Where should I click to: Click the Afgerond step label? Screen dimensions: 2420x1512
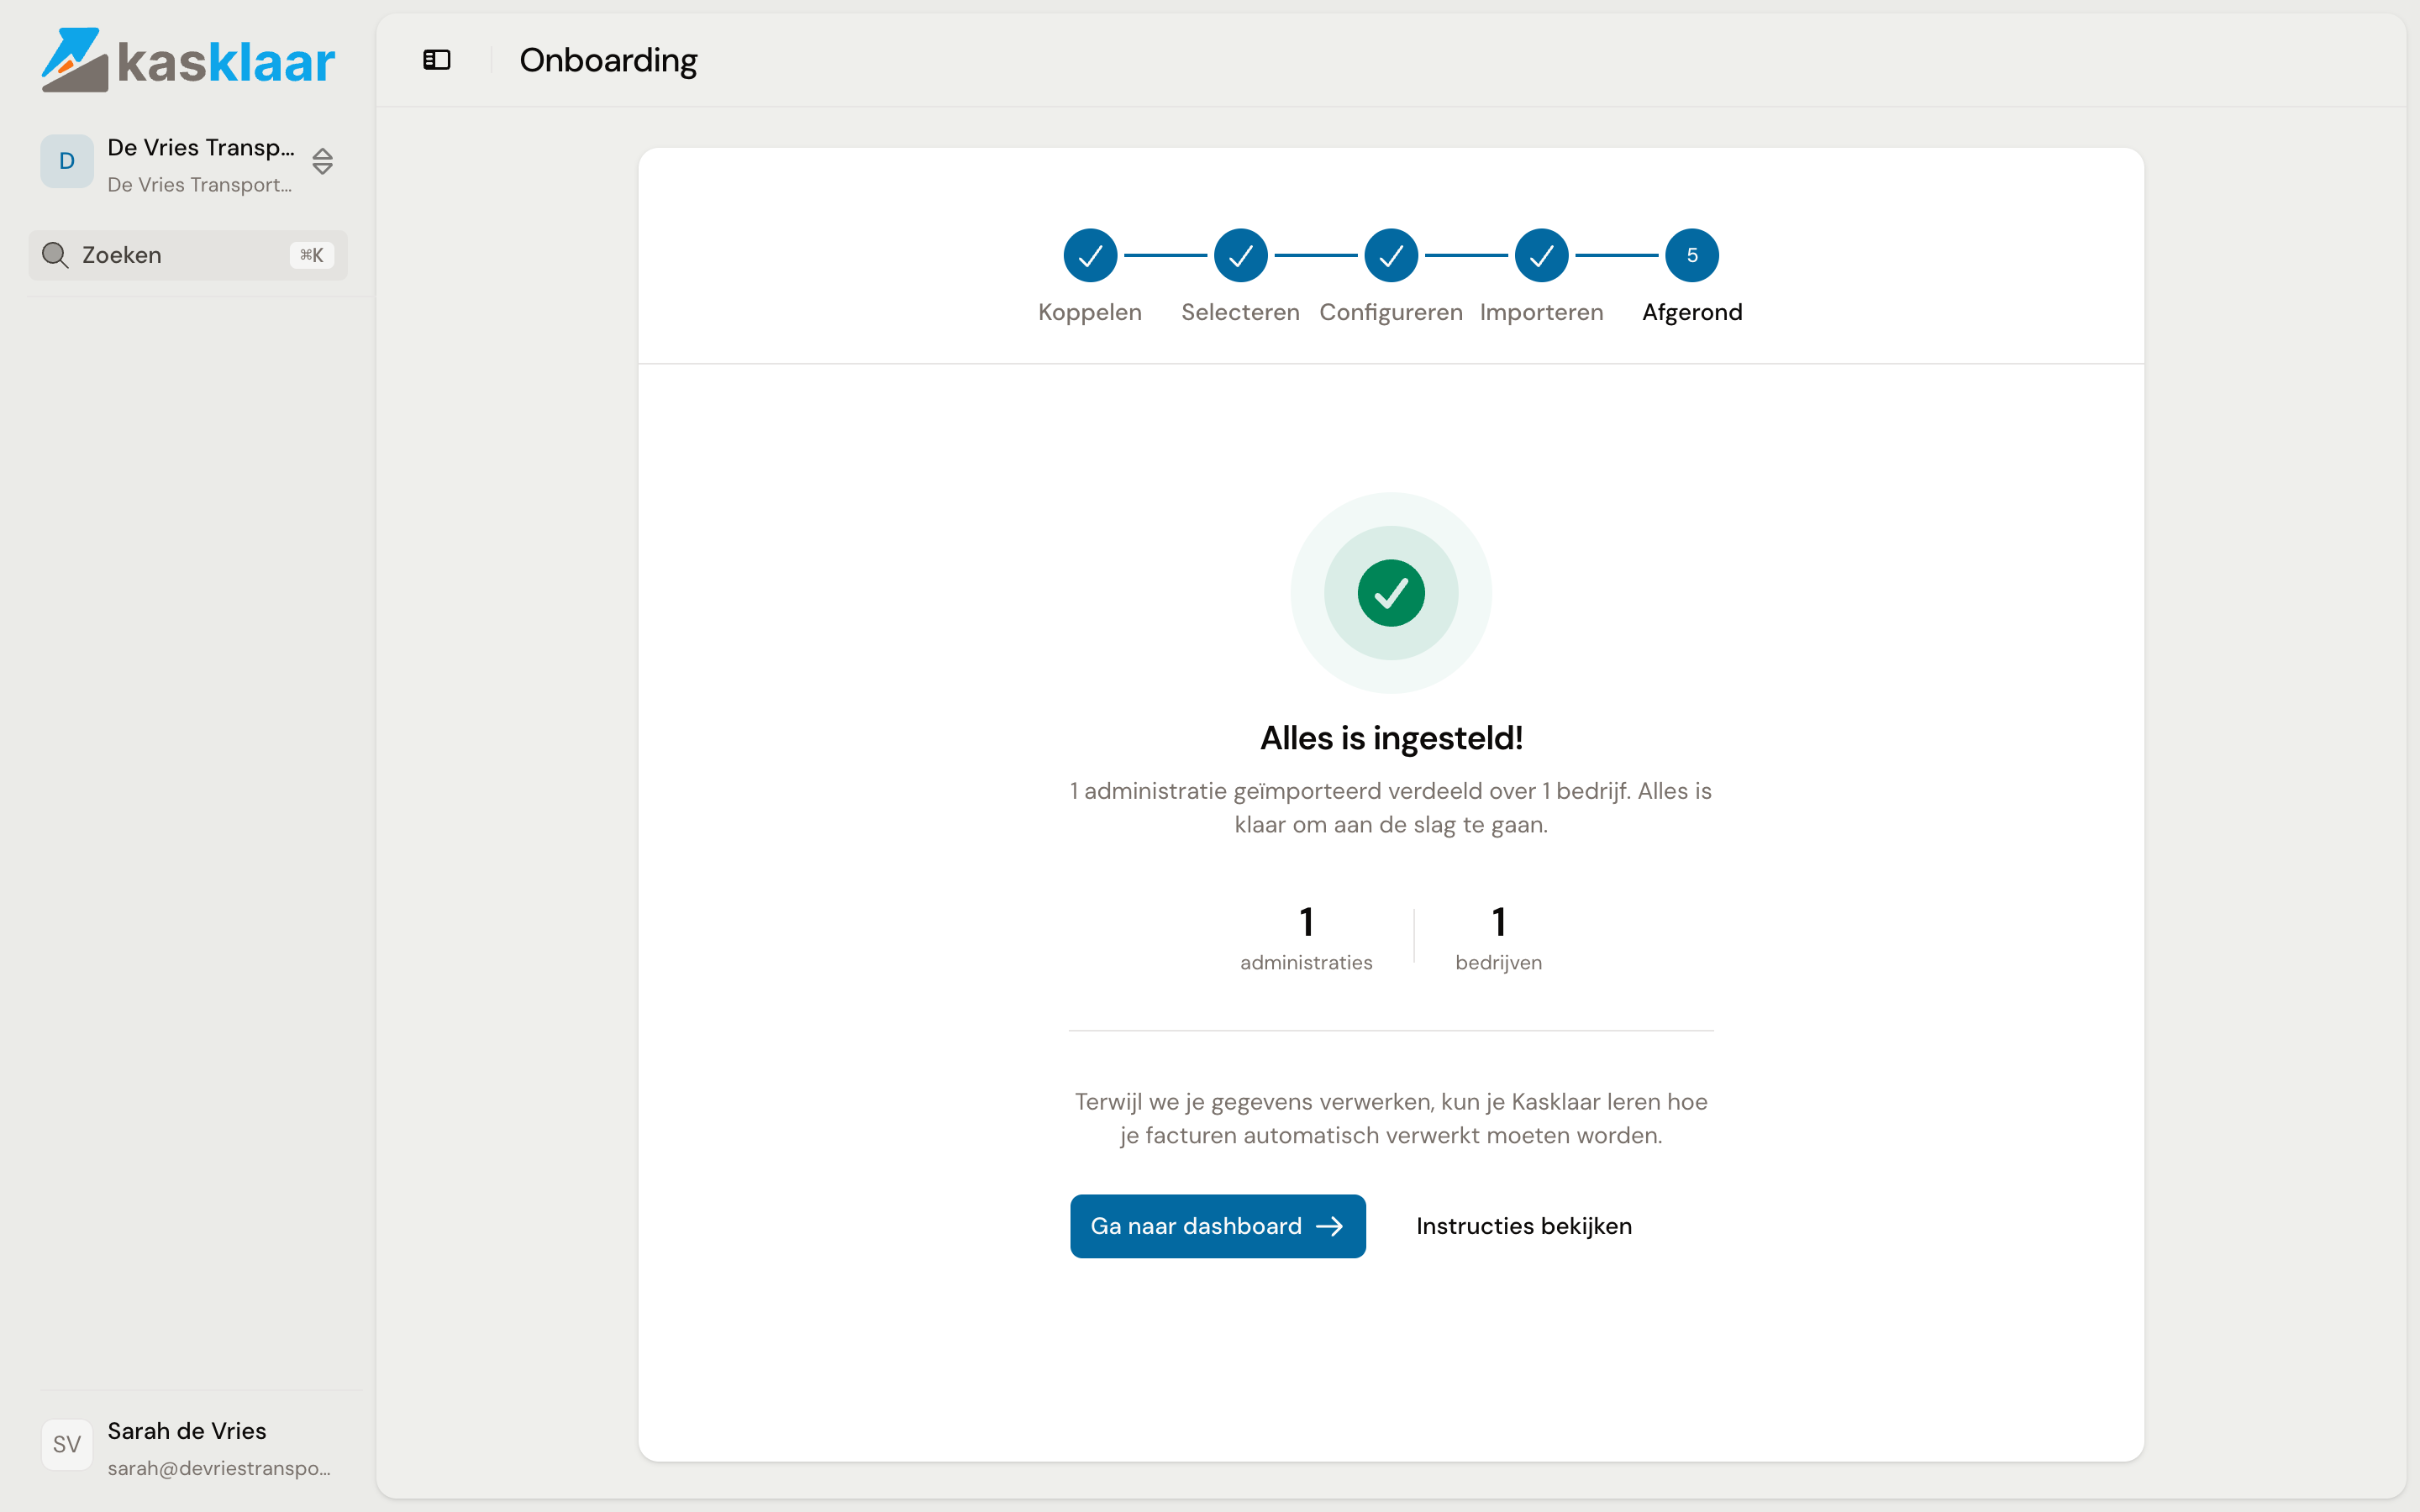[1692, 312]
